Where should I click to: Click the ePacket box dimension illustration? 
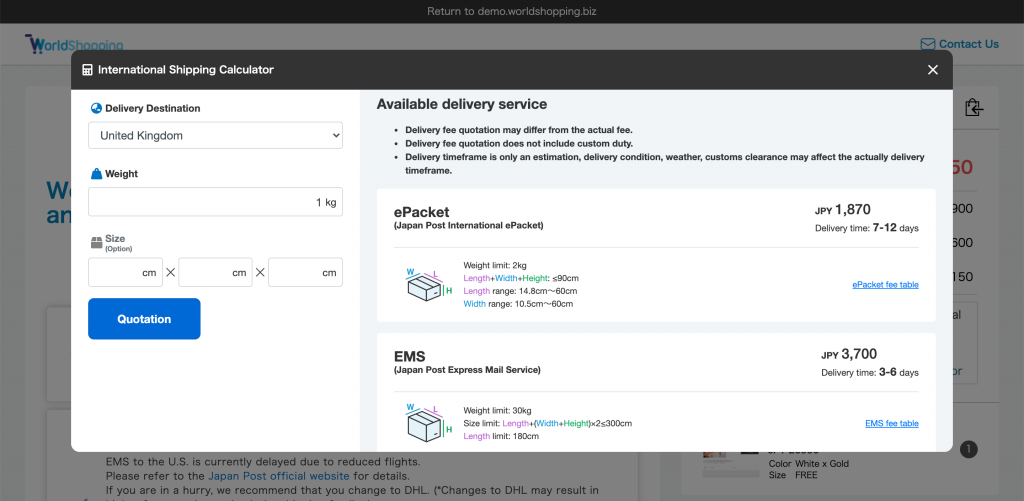pyautogui.click(x=429, y=285)
